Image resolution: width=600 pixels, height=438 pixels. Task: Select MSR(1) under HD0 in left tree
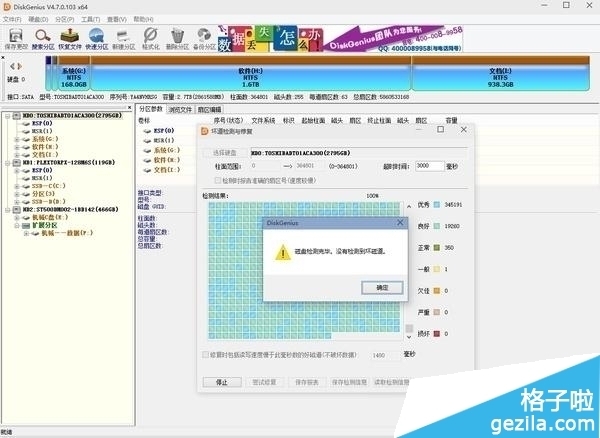[42, 131]
